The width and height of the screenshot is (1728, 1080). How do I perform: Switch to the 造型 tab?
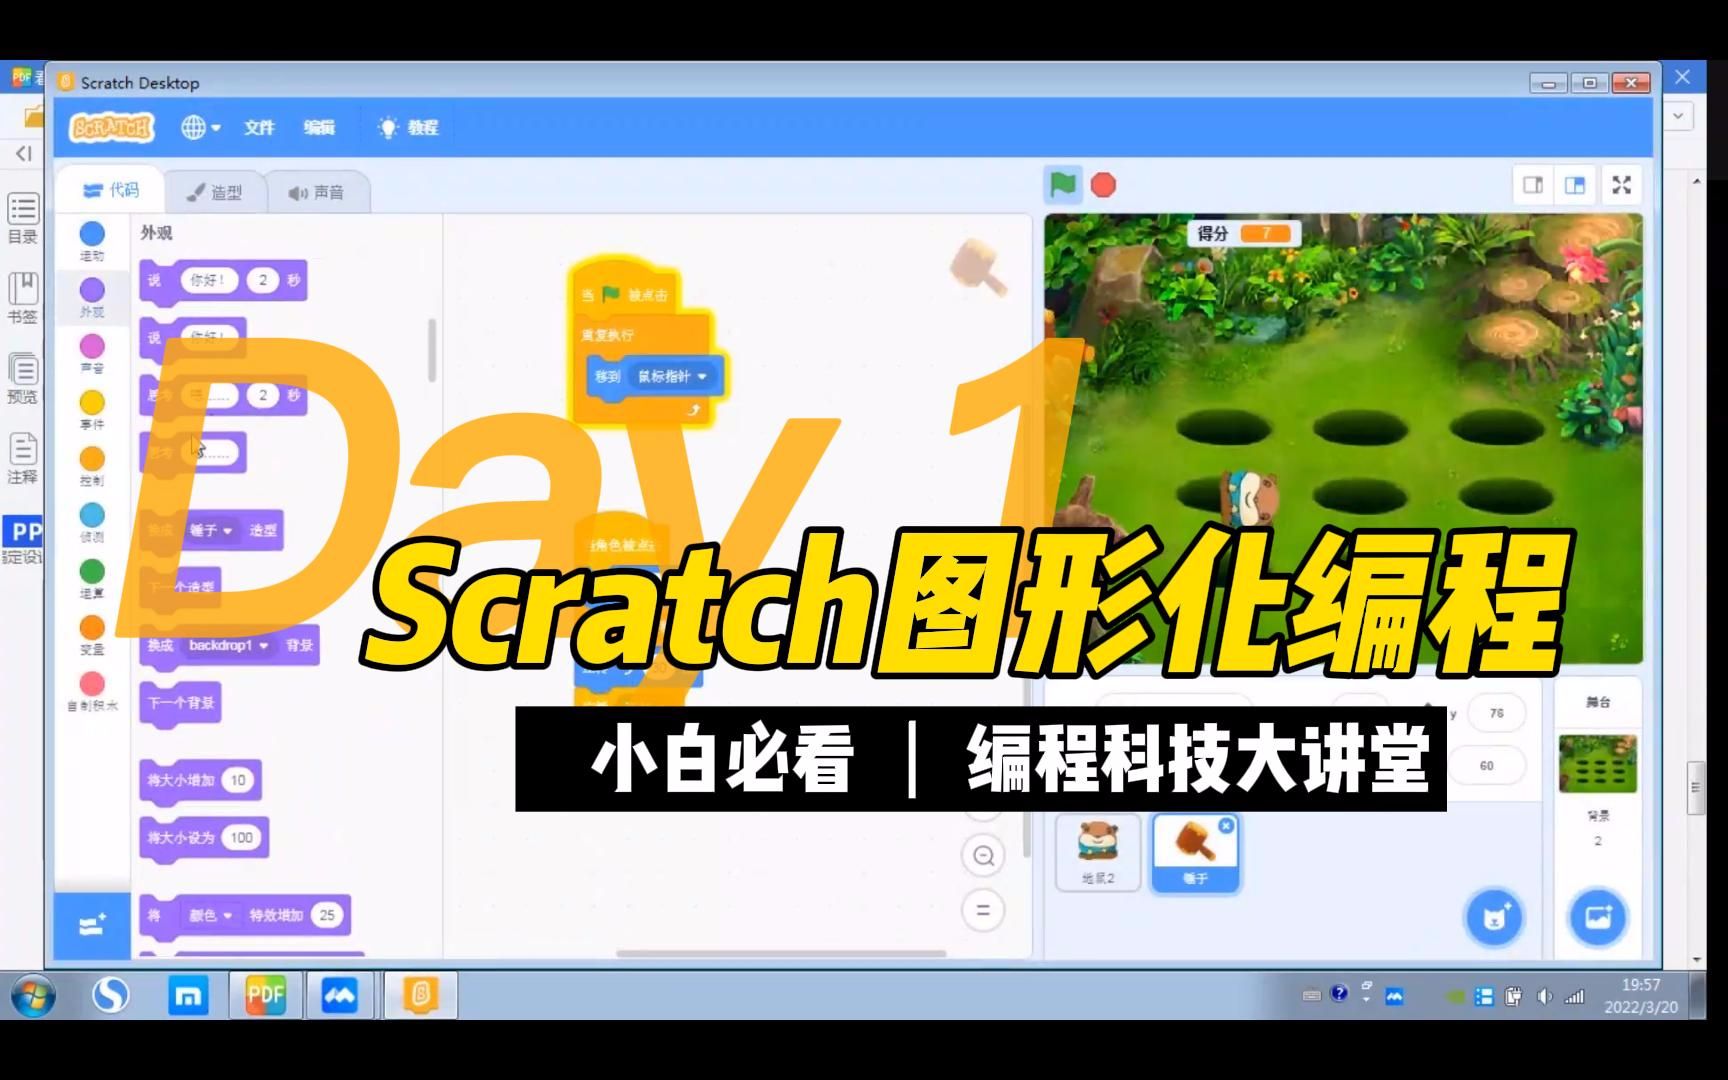215,192
